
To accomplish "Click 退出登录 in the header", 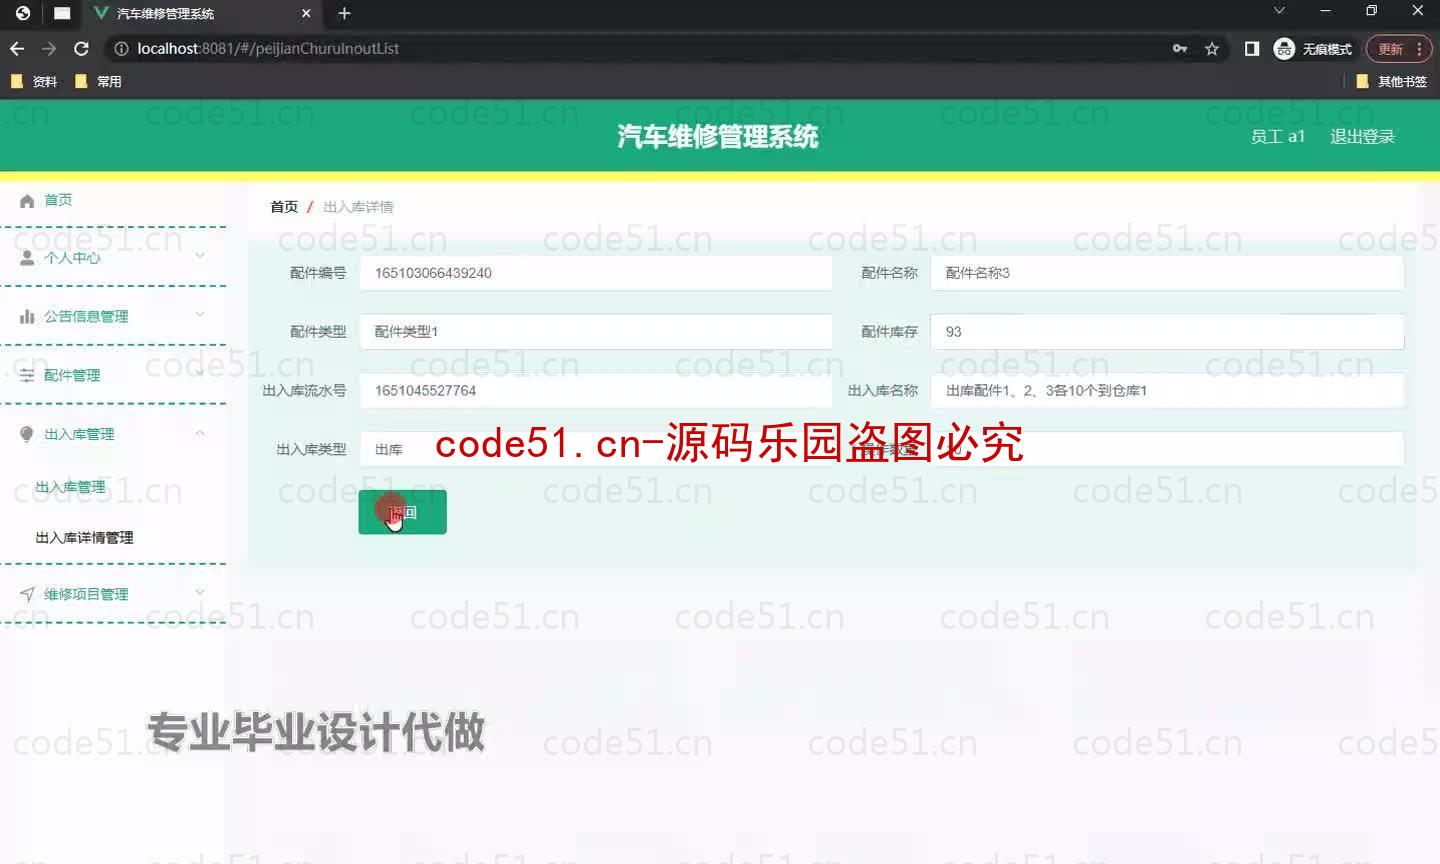I will tap(1362, 137).
